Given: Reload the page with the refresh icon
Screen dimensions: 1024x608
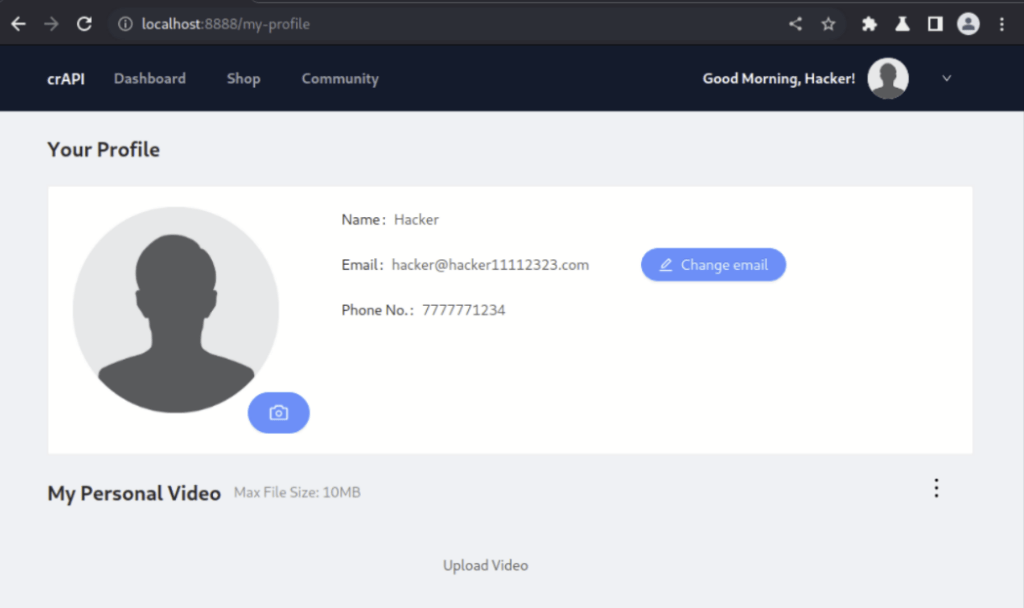Looking at the screenshot, I should (85, 24).
